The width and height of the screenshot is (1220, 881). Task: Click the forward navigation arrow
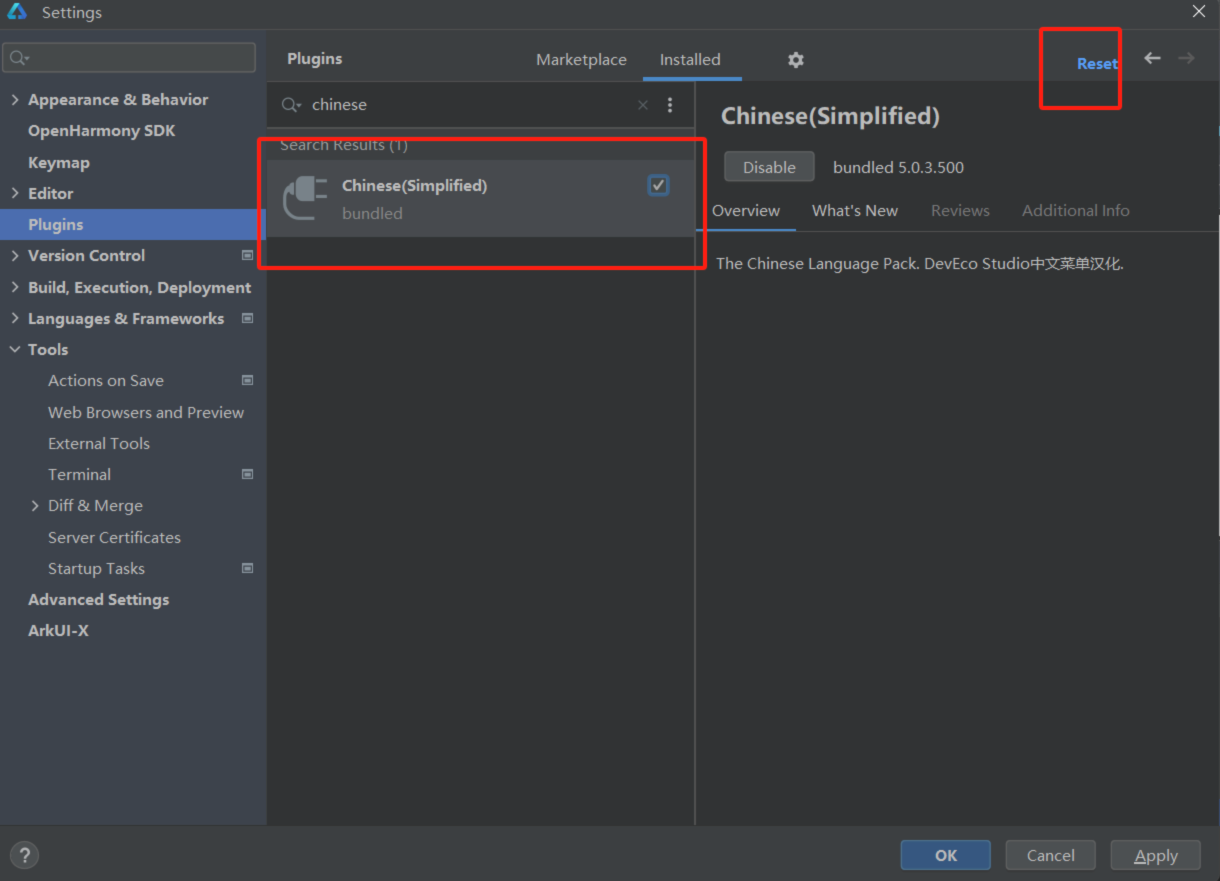1186,58
